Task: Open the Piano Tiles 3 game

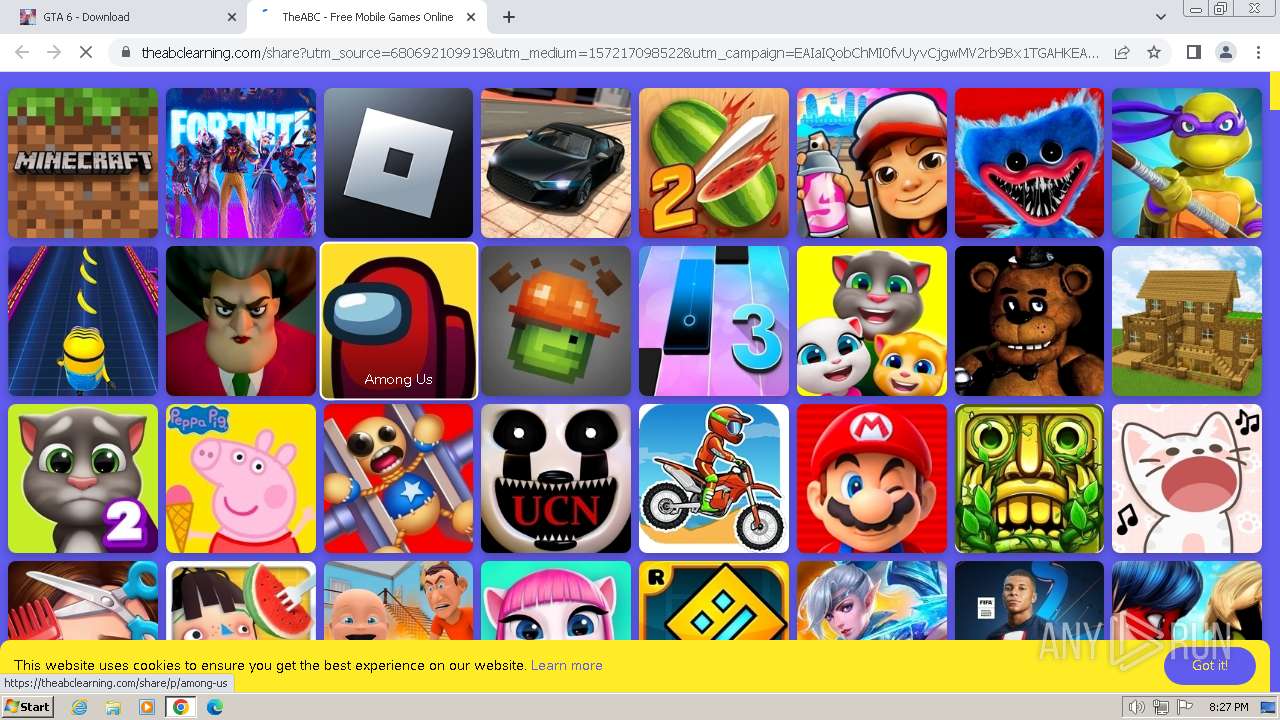Action: click(x=714, y=321)
